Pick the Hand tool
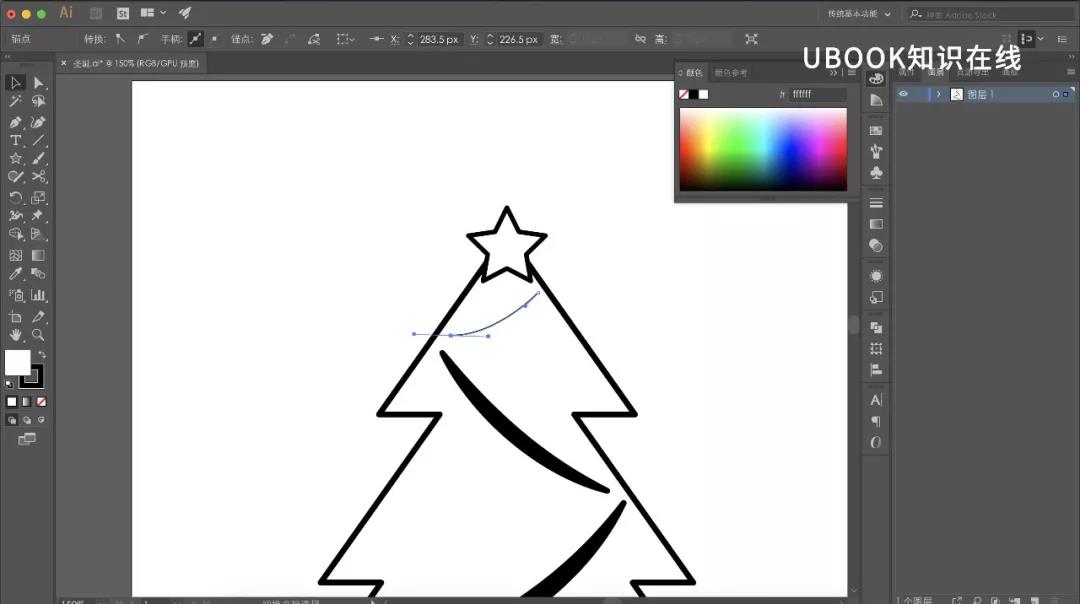This screenshot has height=604, width=1080. pos(15,335)
